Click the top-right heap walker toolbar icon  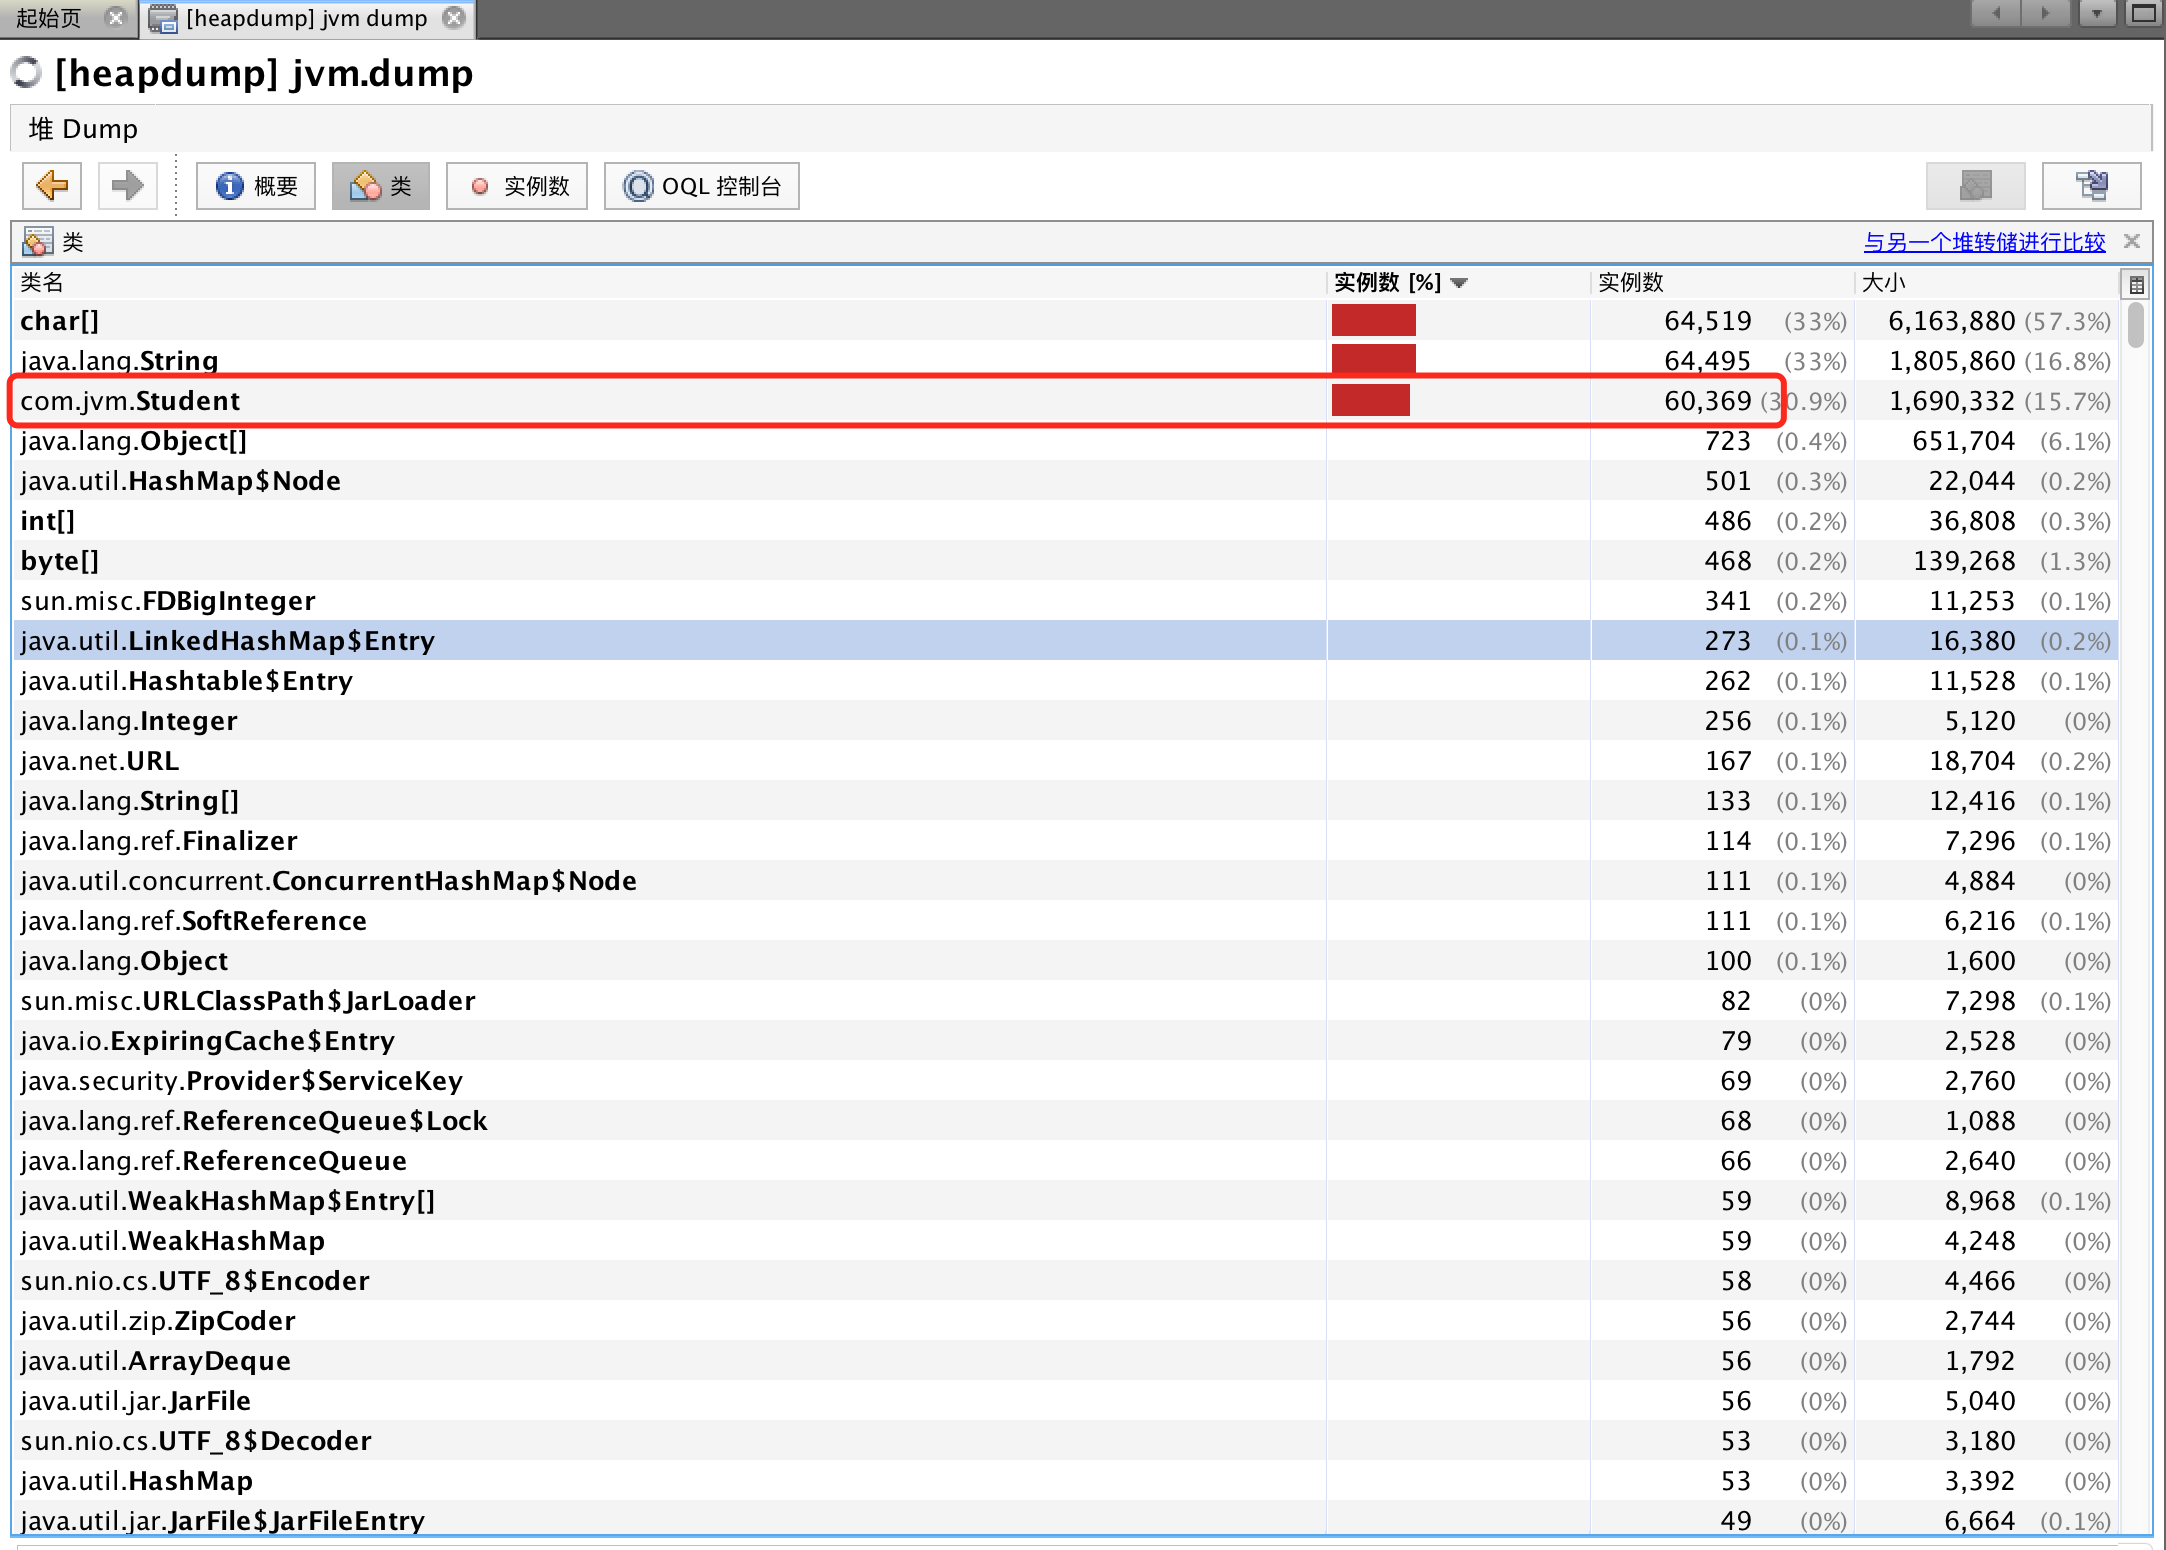click(x=2091, y=186)
